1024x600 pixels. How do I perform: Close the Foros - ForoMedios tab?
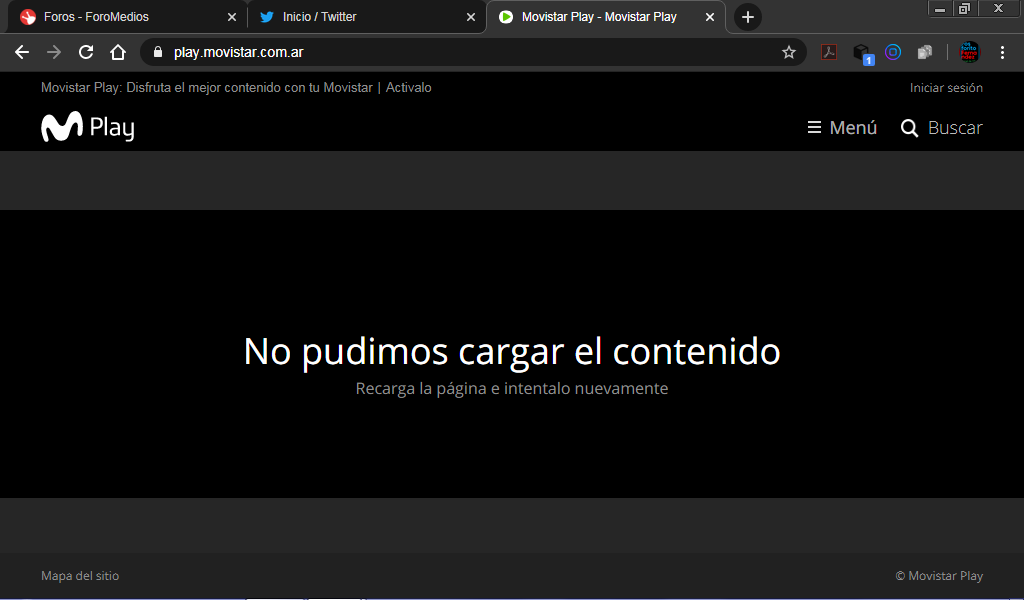(232, 17)
